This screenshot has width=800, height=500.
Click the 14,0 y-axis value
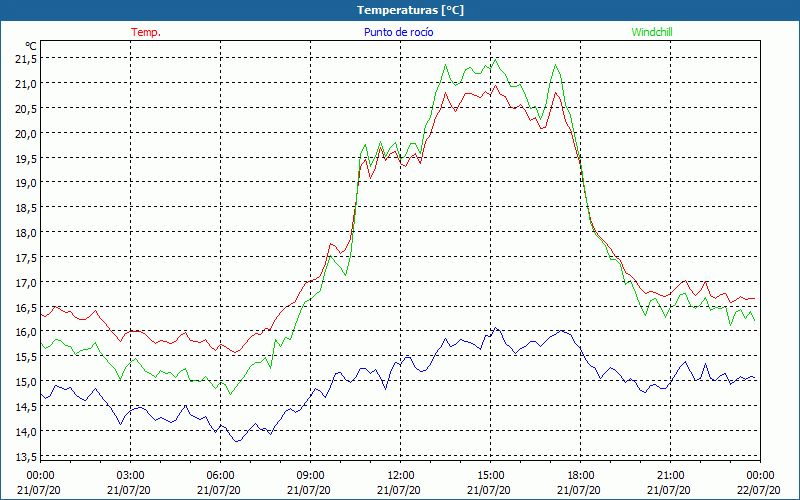[x=26, y=432]
